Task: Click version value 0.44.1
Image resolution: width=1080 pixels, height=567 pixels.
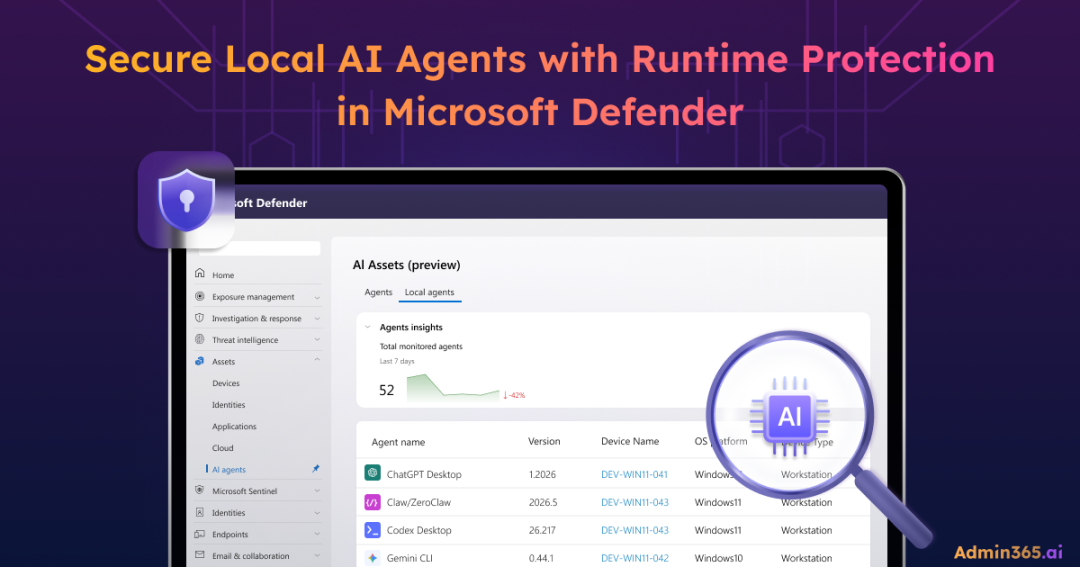Action: click(541, 558)
